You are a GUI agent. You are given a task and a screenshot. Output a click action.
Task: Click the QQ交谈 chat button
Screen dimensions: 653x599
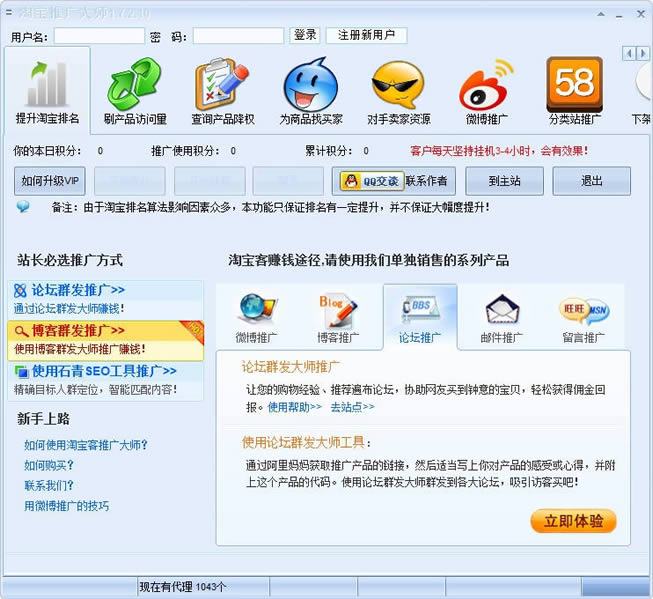369,181
